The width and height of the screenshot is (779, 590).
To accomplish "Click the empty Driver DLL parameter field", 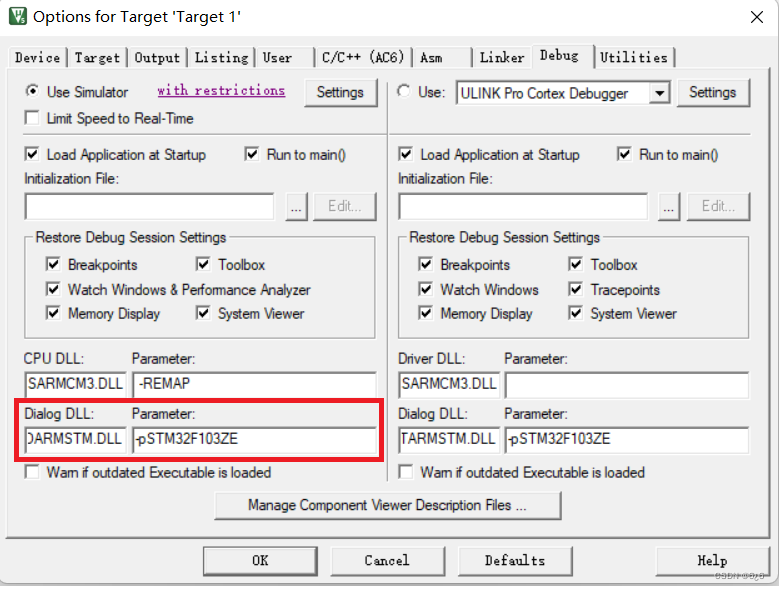I will (626, 384).
